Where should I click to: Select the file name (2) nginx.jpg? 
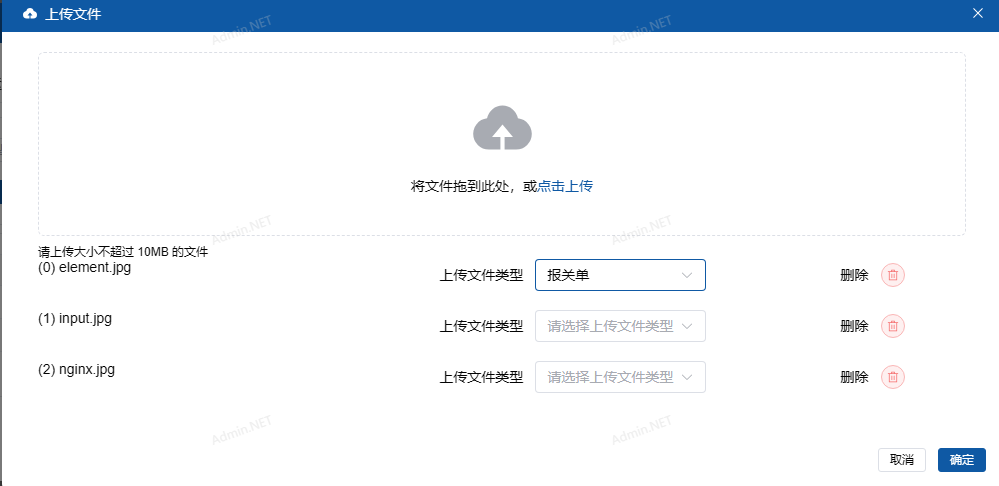[x=76, y=369]
